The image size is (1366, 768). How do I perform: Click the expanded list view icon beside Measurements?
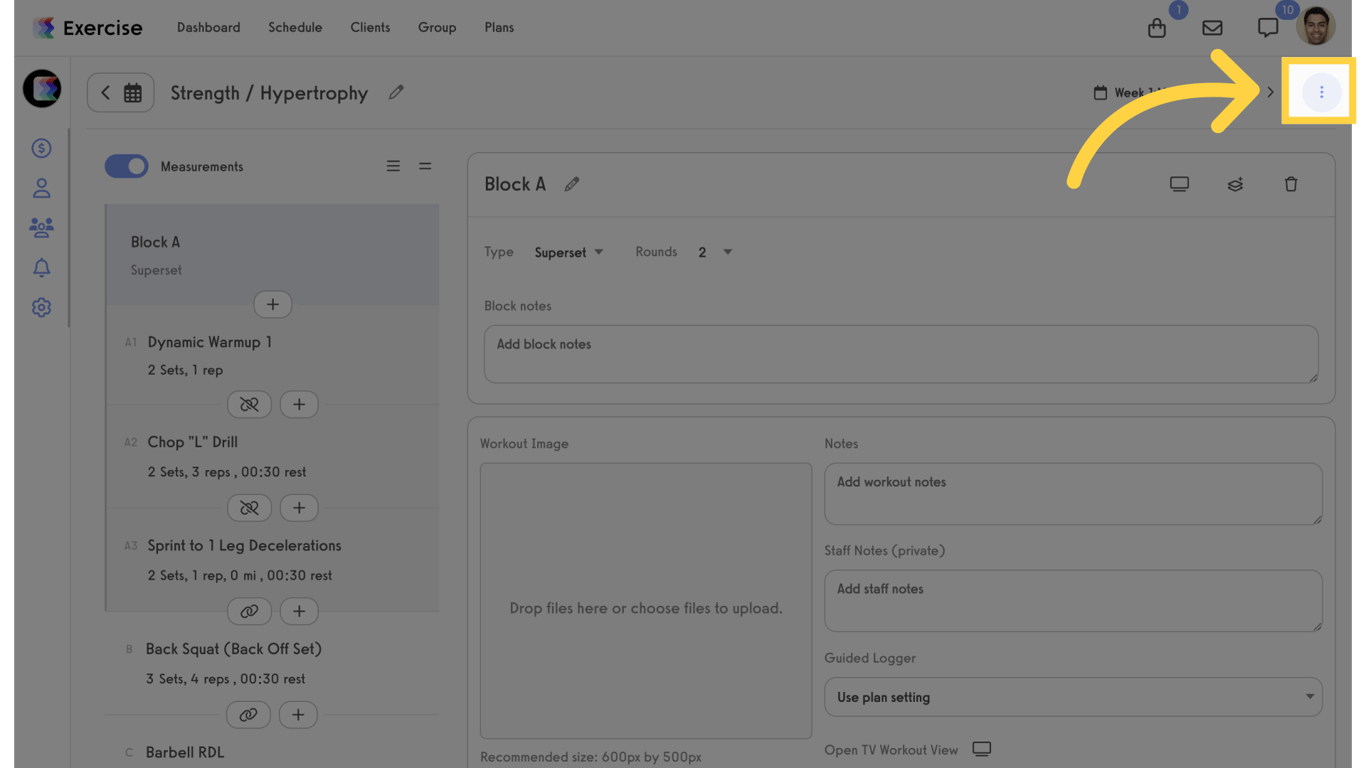point(393,166)
